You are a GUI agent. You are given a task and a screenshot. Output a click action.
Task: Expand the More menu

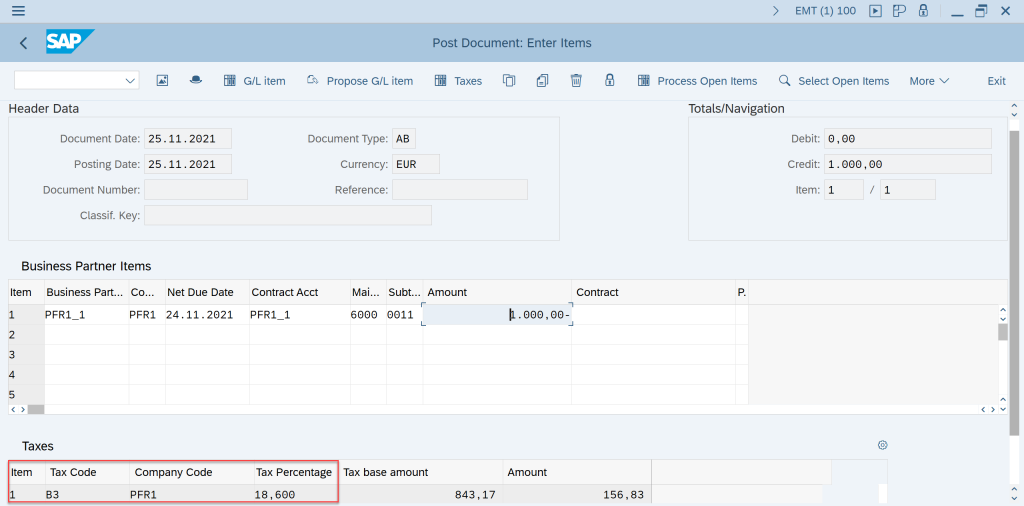click(x=929, y=81)
